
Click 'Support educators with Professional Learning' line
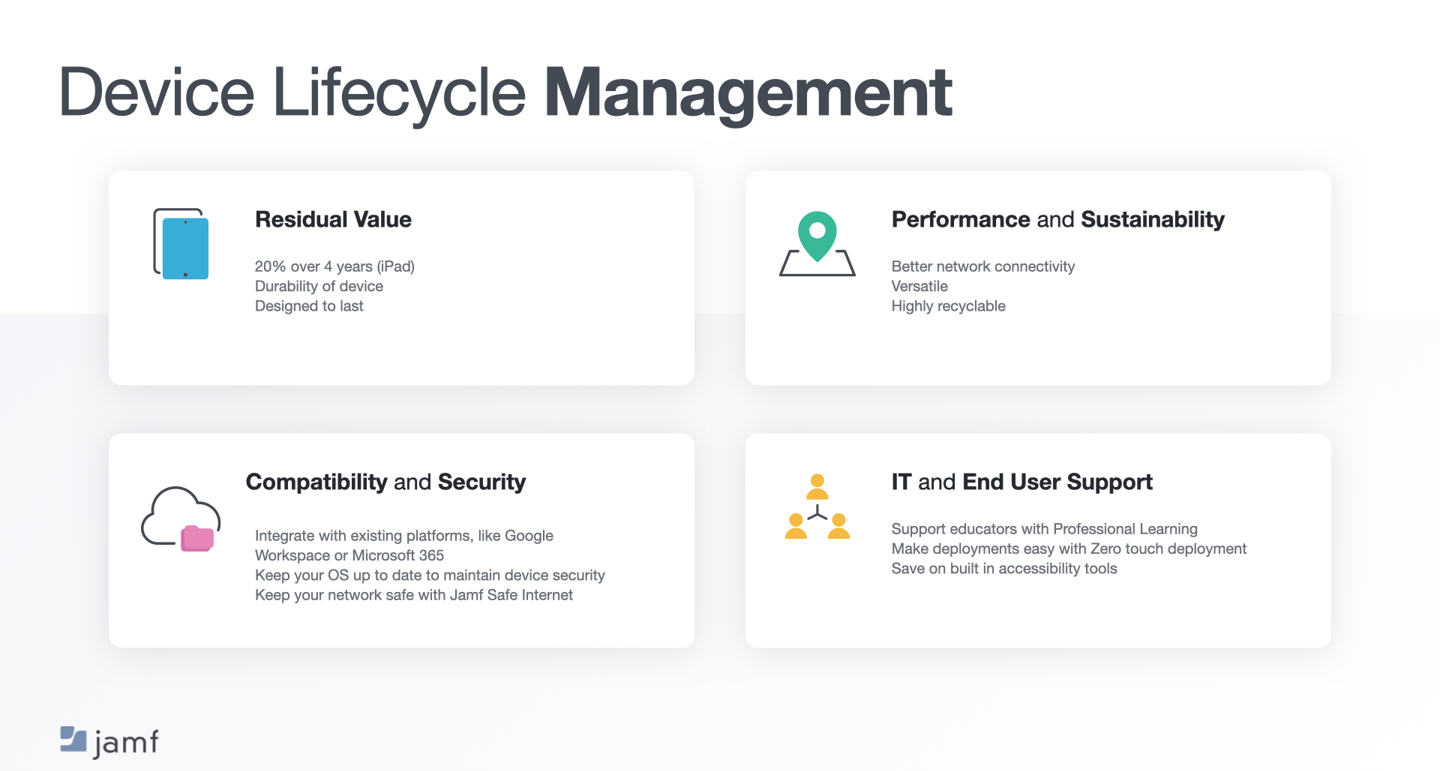pos(1044,528)
